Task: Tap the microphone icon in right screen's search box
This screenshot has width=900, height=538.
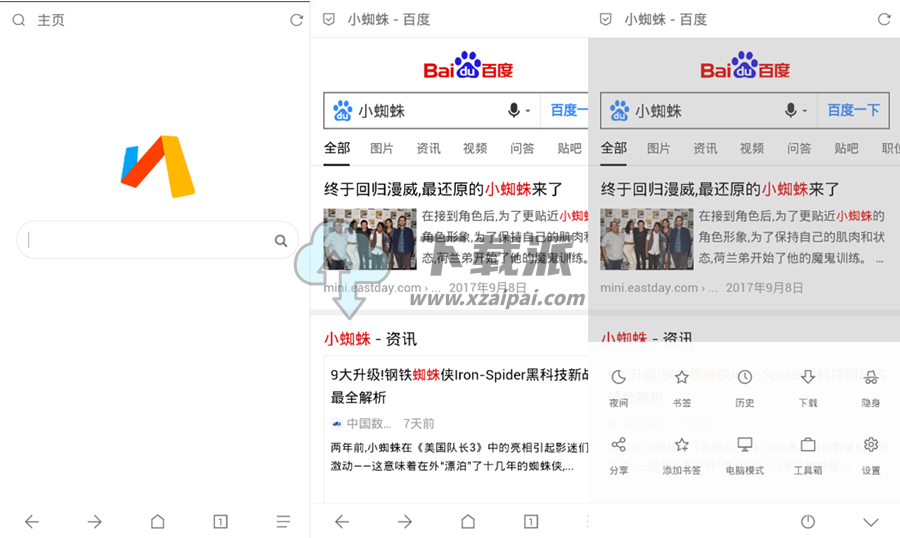Action: click(790, 110)
